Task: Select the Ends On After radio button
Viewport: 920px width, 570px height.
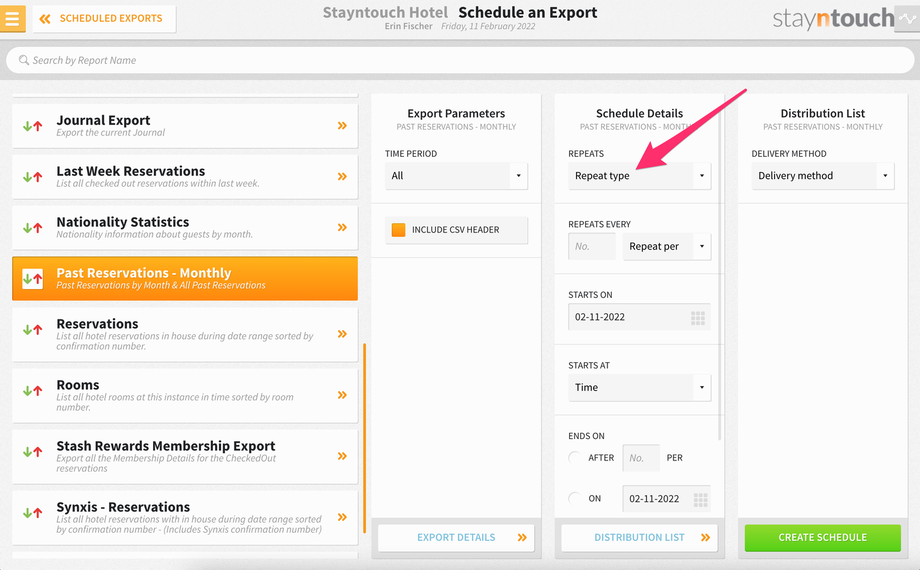Action: click(575, 457)
